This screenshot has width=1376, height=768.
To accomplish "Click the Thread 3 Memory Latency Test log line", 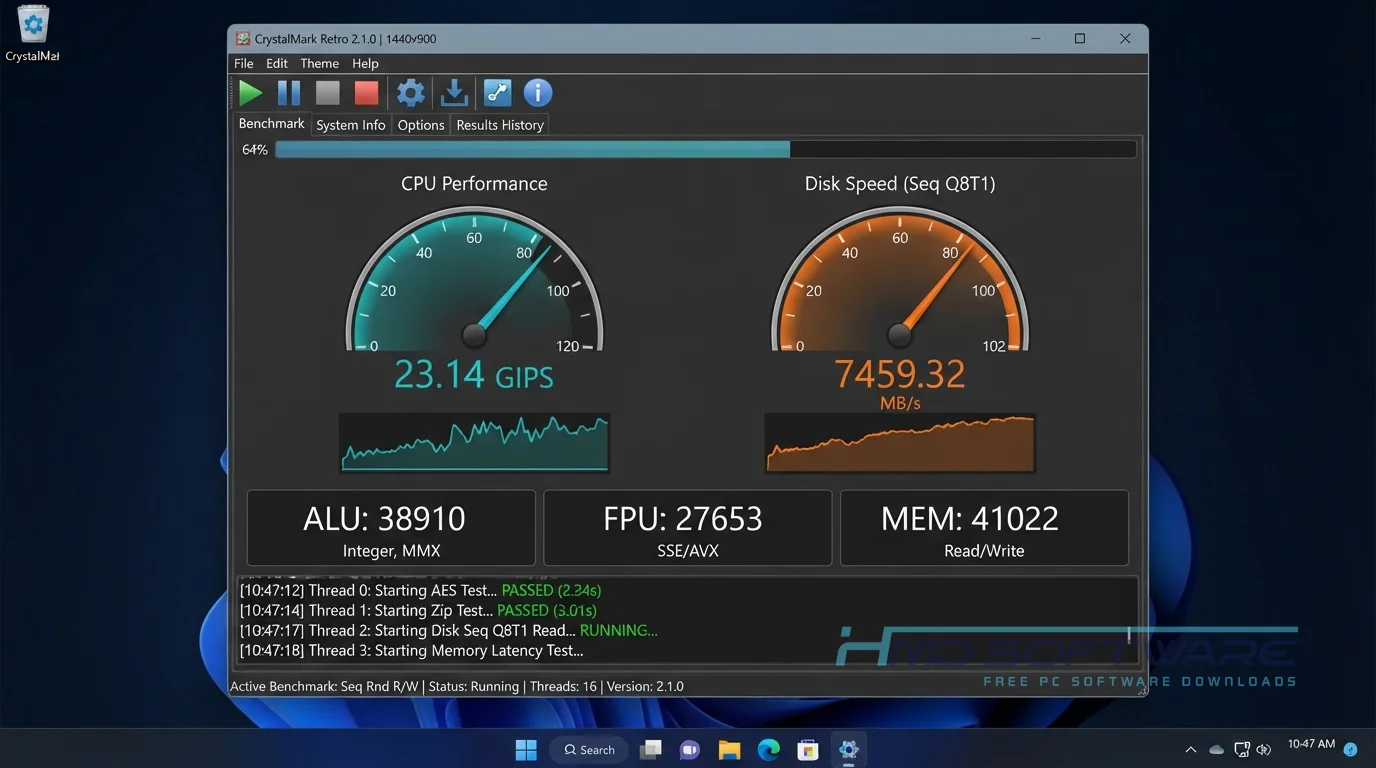I will pyautogui.click(x=411, y=651).
